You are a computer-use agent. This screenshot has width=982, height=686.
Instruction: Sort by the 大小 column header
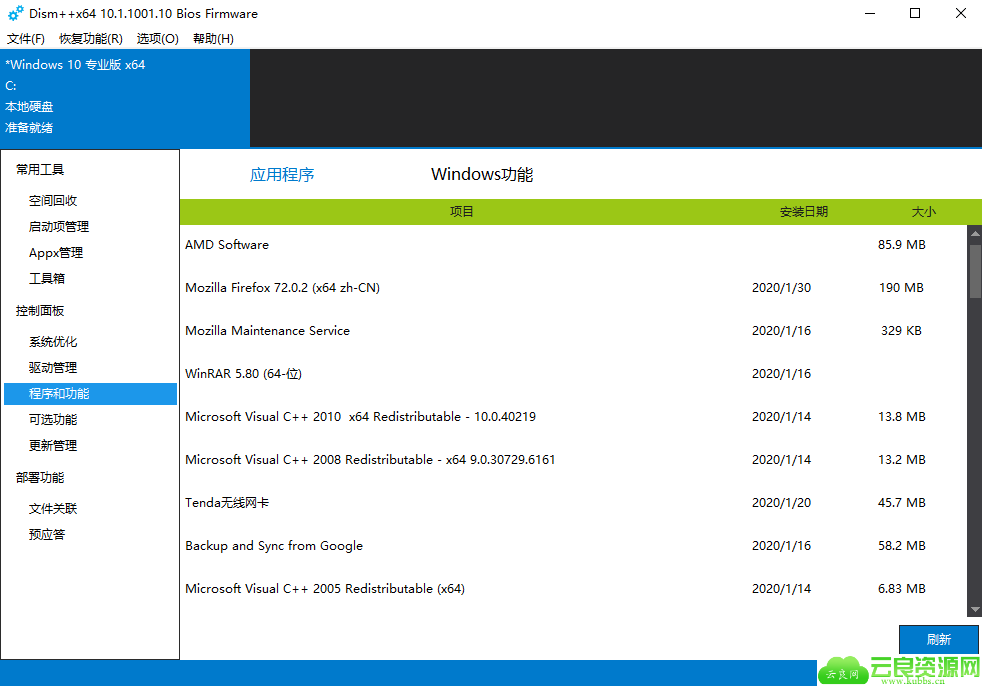[923, 212]
